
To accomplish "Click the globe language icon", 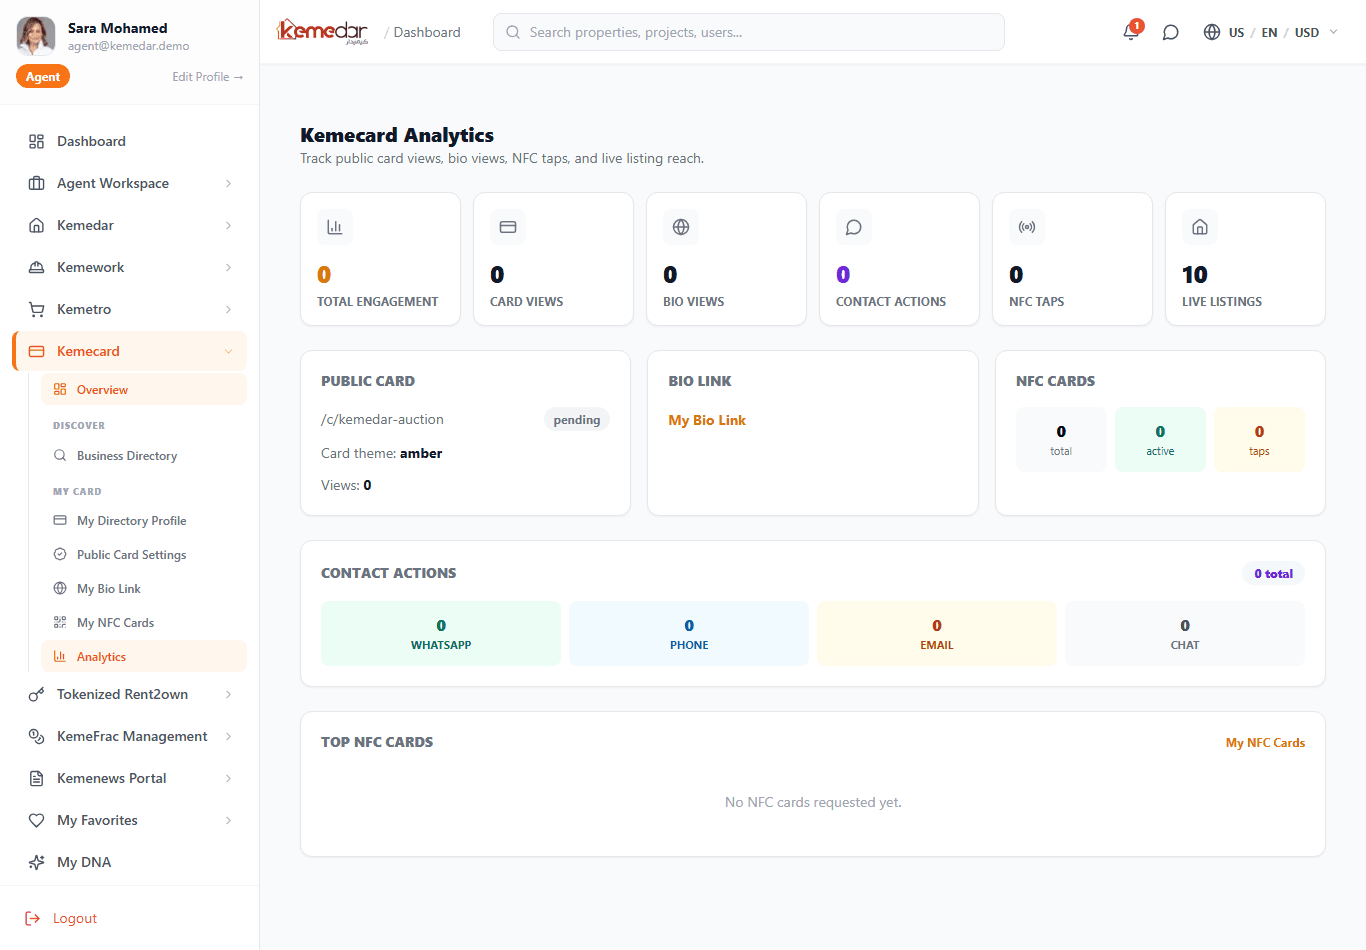I will click(x=1212, y=32).
